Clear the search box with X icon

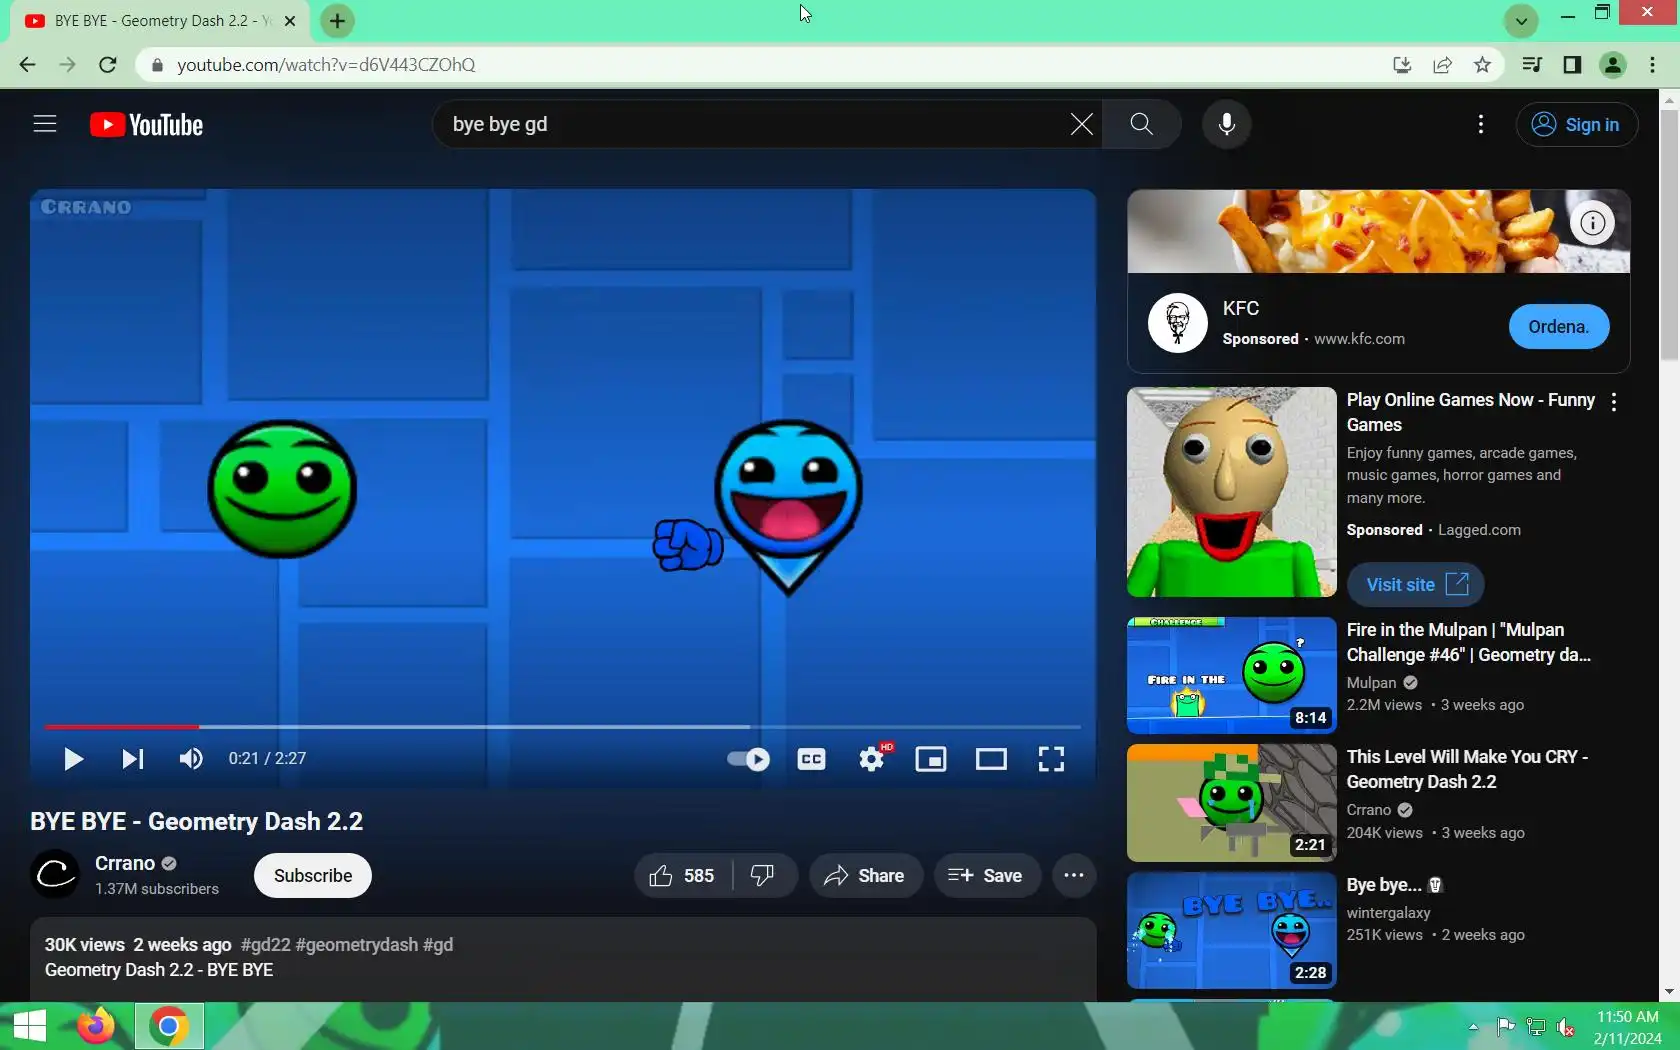point(1081,124)
